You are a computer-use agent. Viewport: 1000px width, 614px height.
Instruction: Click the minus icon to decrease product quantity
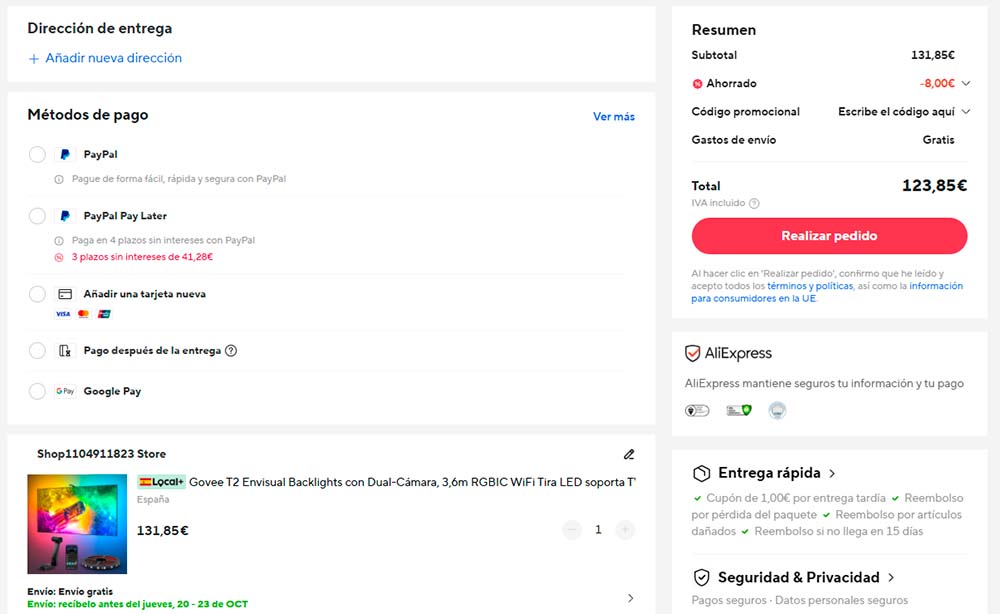[x=572, y=530]
